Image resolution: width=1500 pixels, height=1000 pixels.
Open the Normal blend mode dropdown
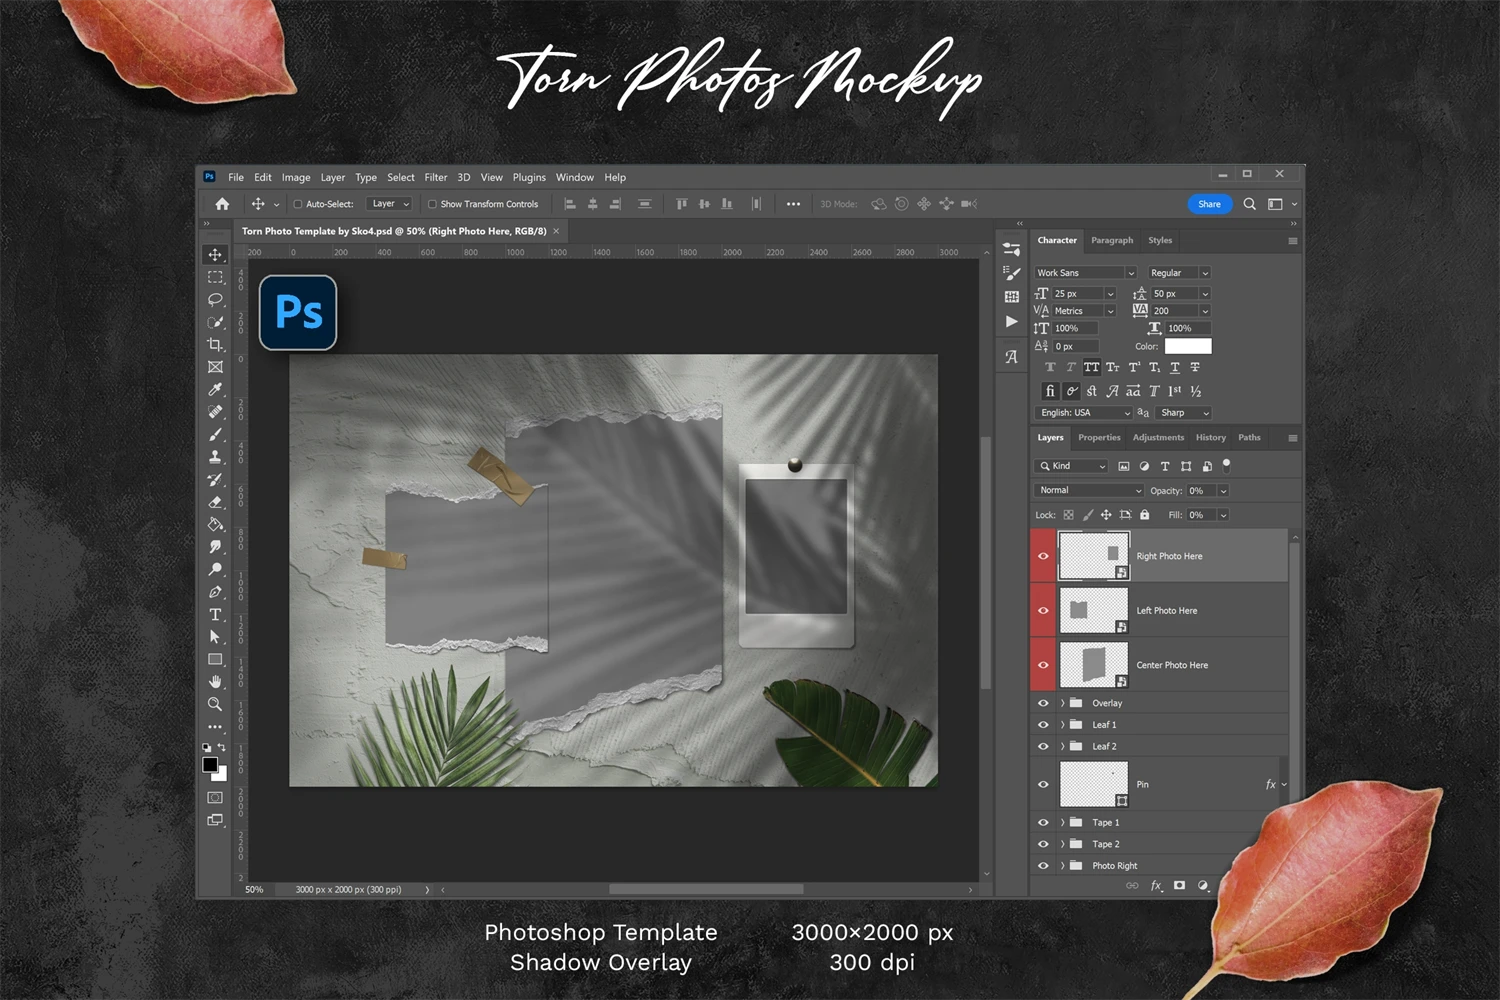click(1088, 491)
